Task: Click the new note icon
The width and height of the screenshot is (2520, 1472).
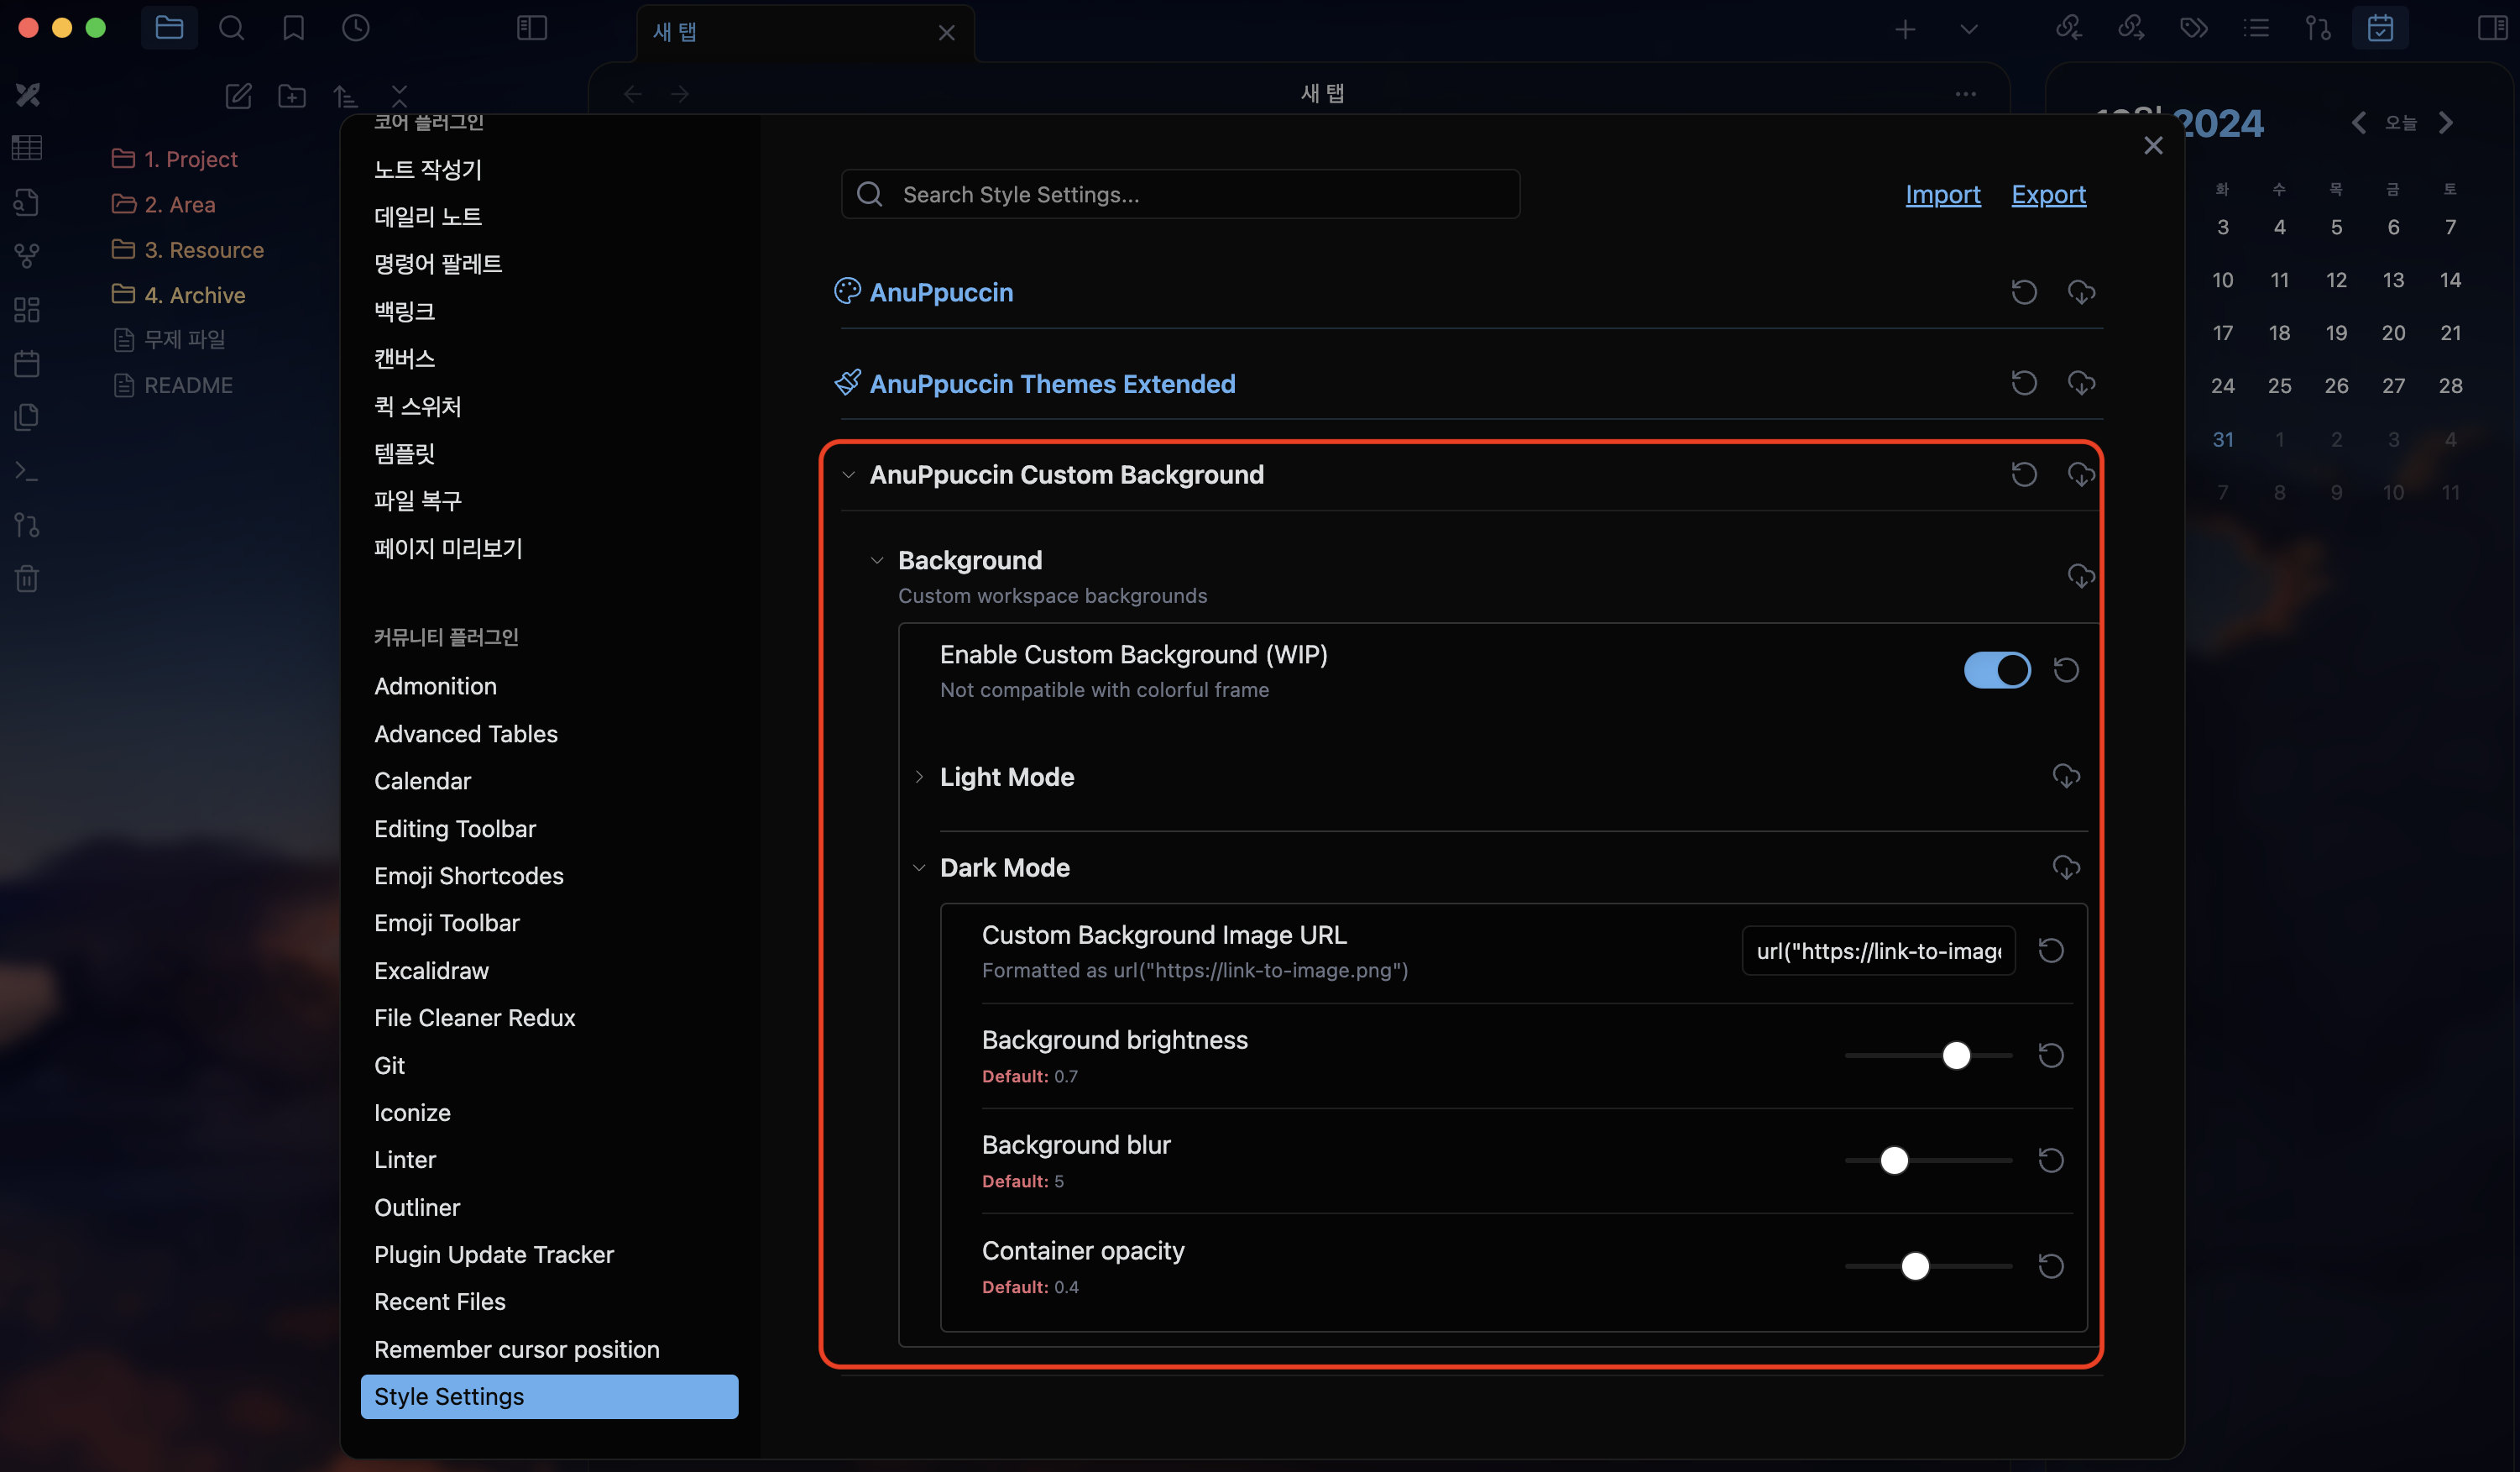Action: pos(238,96)
